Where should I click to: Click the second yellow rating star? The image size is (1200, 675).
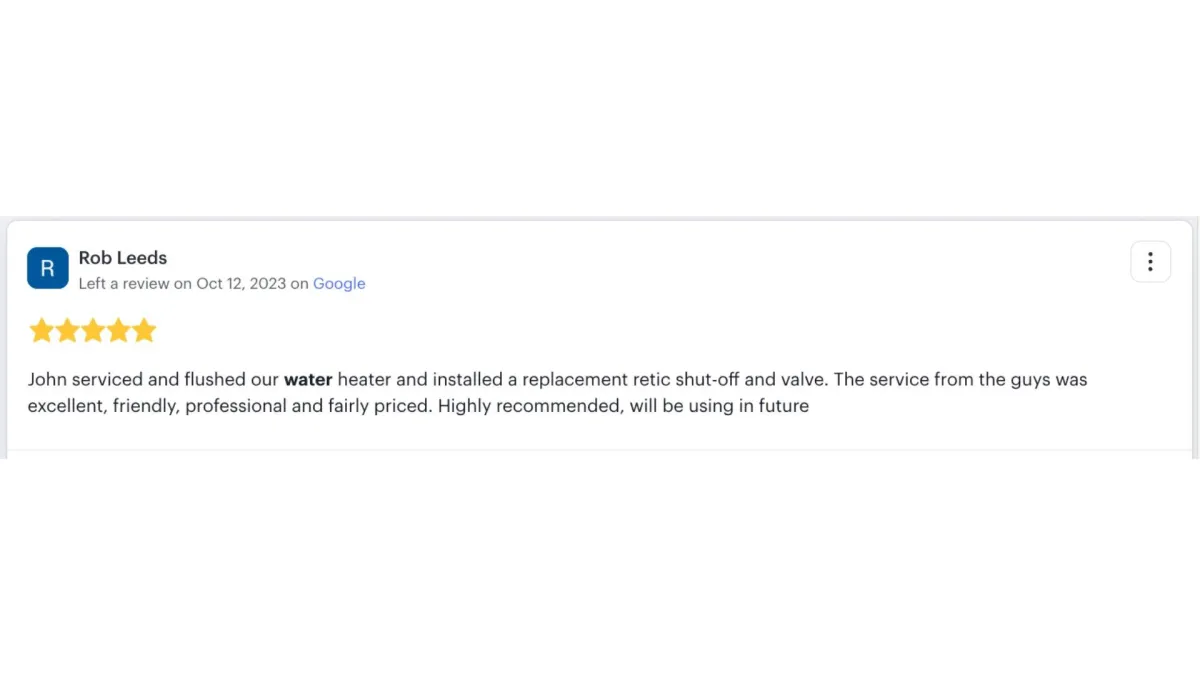pyautogui.click(x=67, y=331)
